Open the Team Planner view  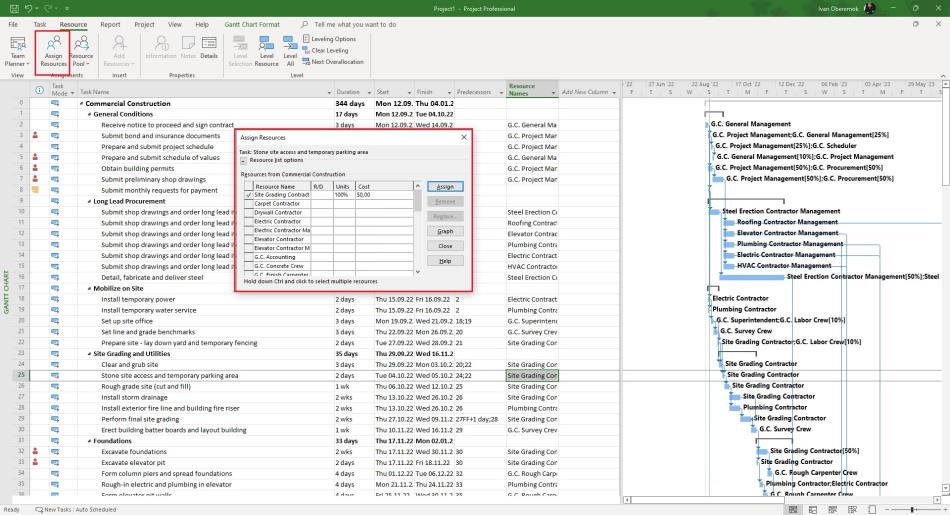click(17, 51)
